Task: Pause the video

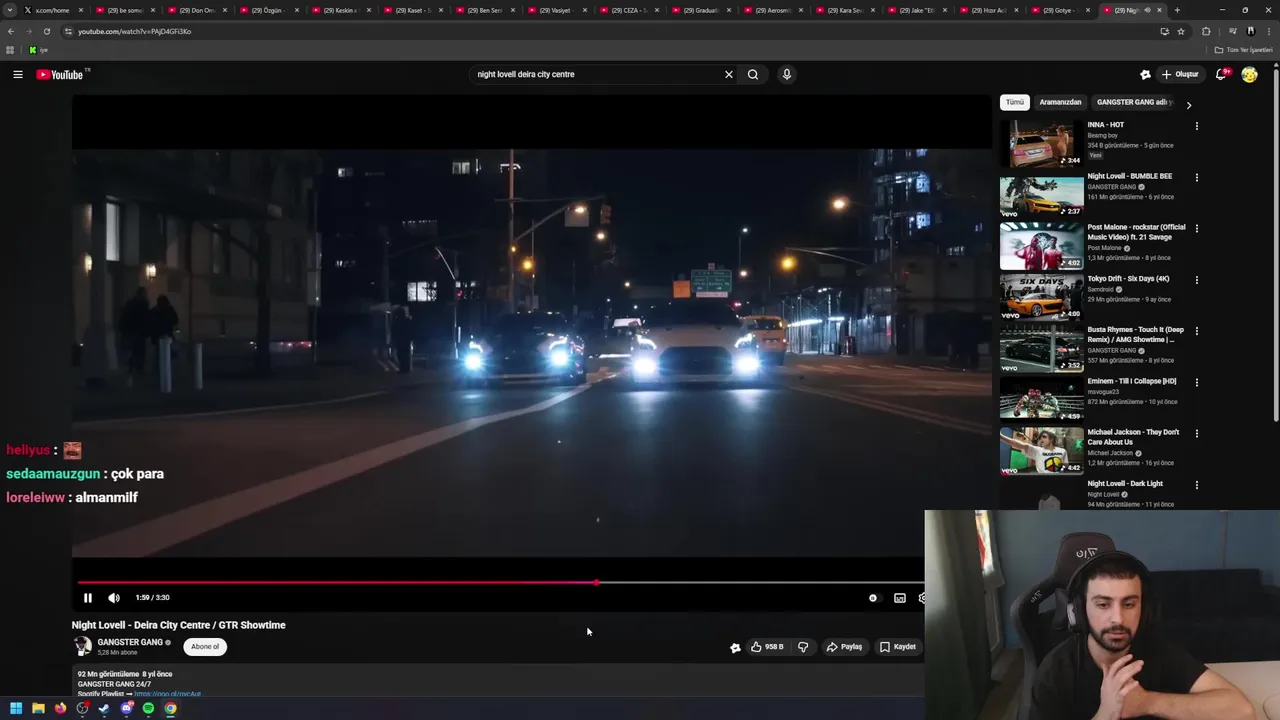Action: tap(88, 598)
